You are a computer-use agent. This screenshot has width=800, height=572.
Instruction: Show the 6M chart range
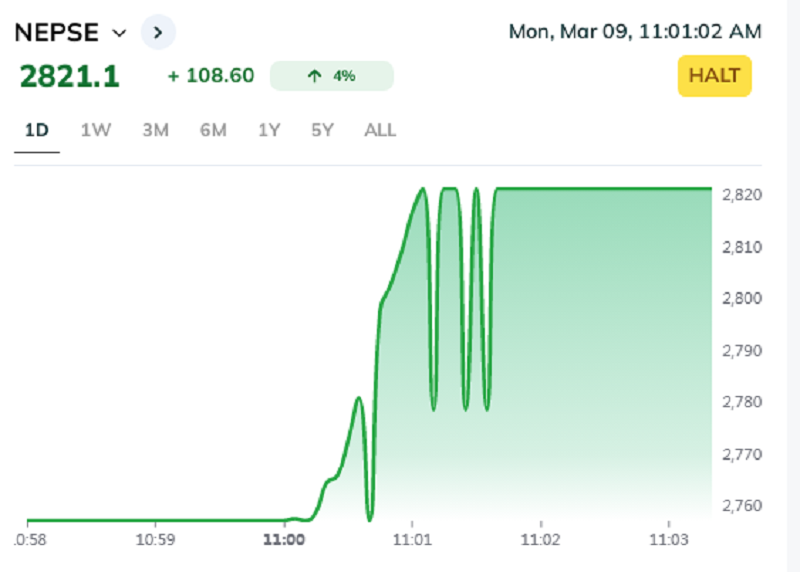(213, 130)
